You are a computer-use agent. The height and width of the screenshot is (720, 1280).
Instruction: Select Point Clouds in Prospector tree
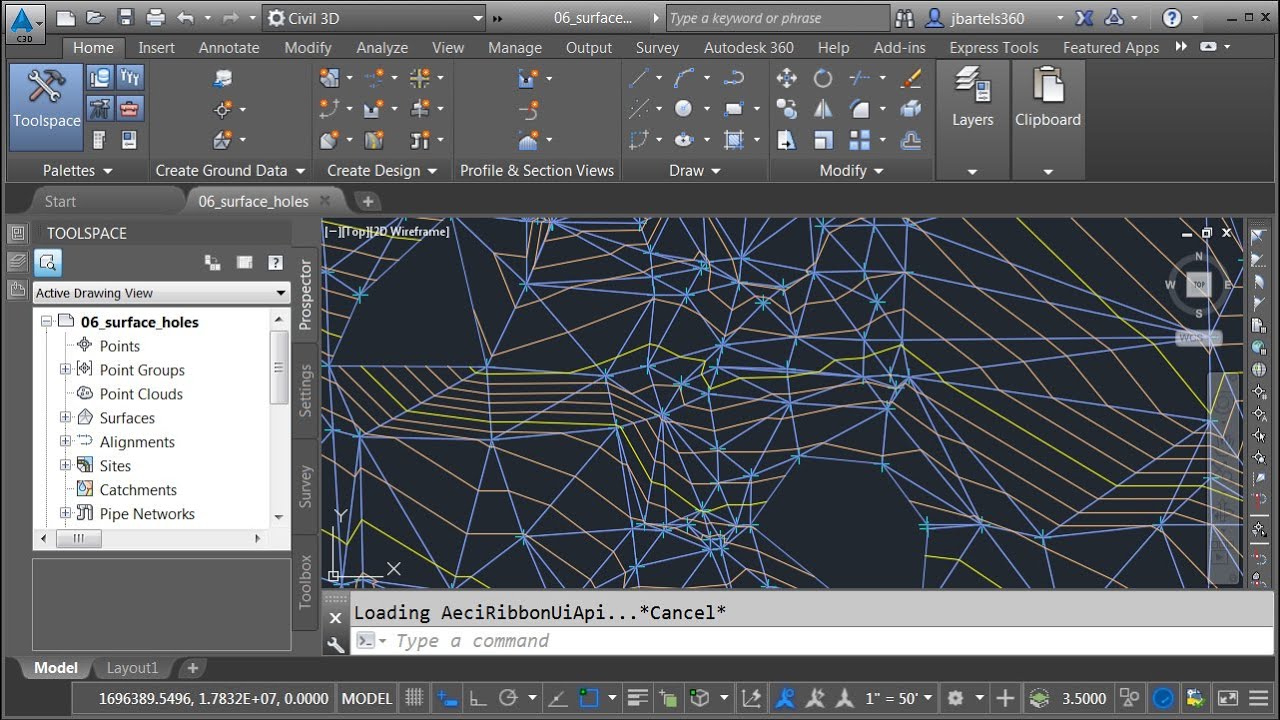tap(141, 394)
